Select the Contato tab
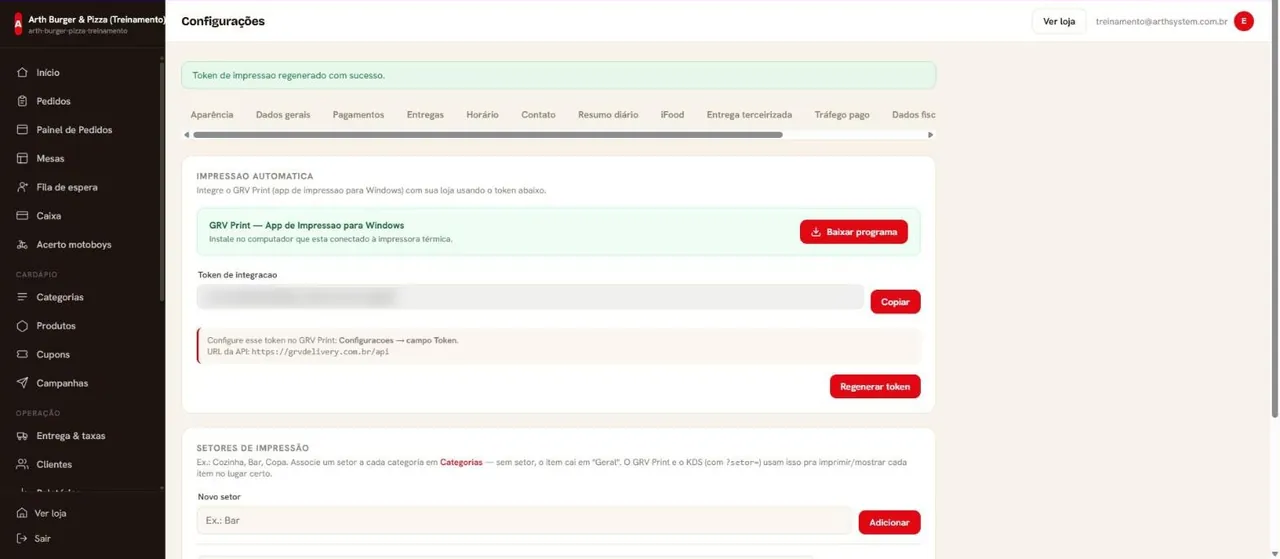The image size is (1280, 559). [538, 115]
